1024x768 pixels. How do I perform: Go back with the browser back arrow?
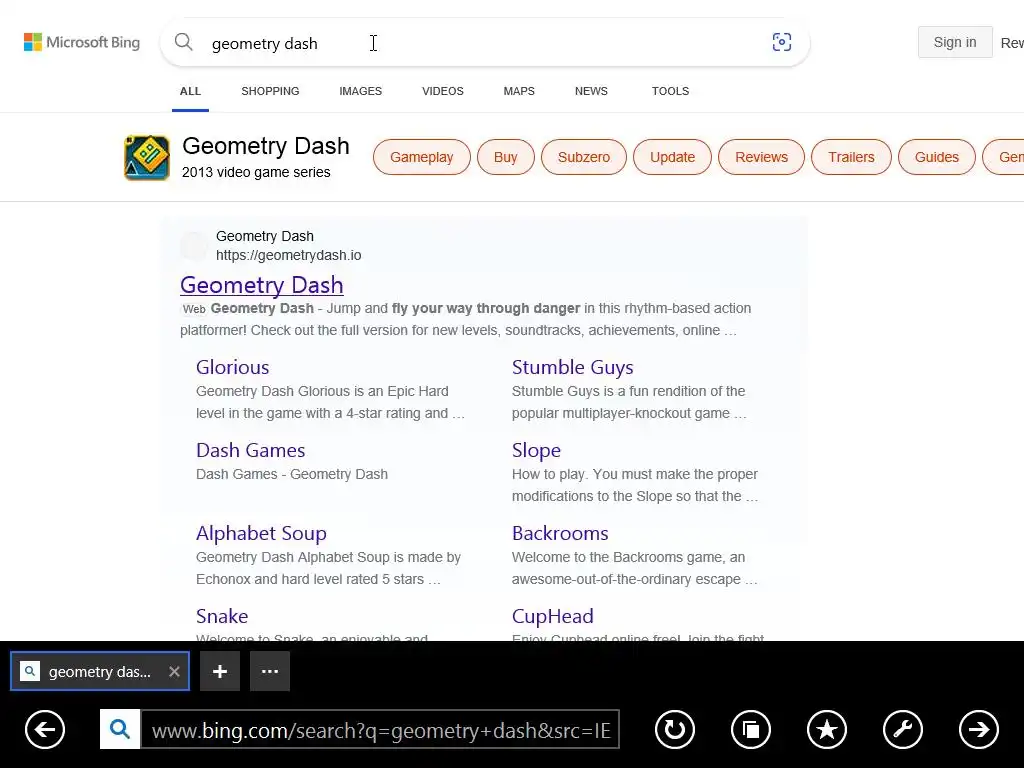pos(45,729)
